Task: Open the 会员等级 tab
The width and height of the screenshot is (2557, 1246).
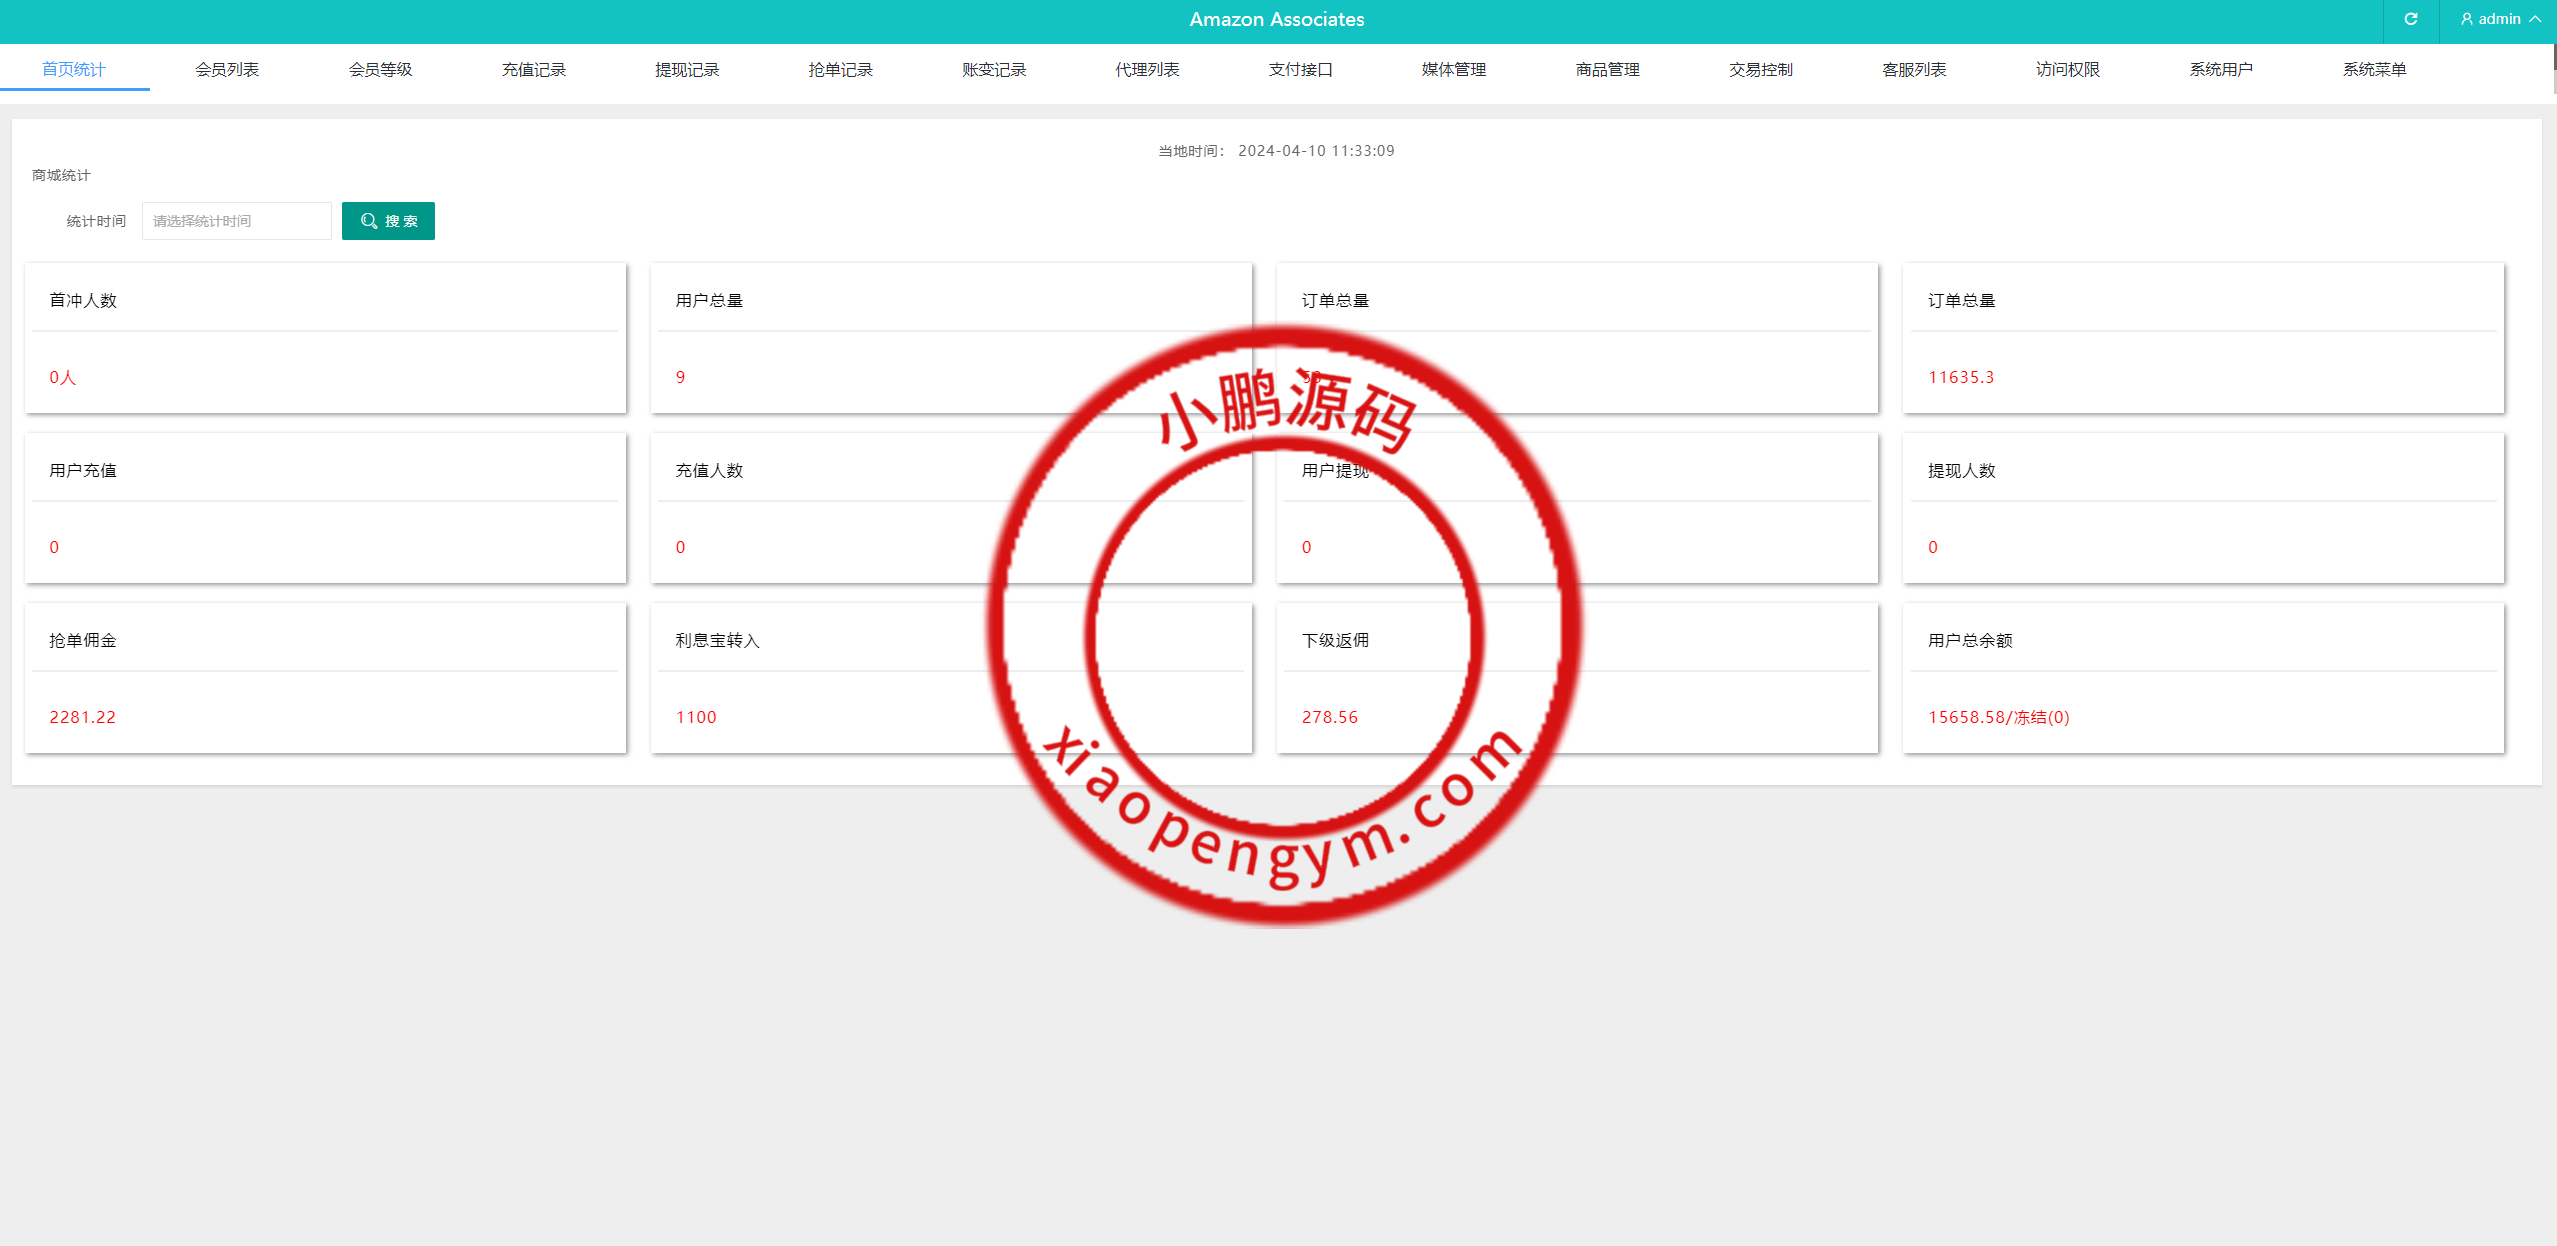Action: (380, 69)
